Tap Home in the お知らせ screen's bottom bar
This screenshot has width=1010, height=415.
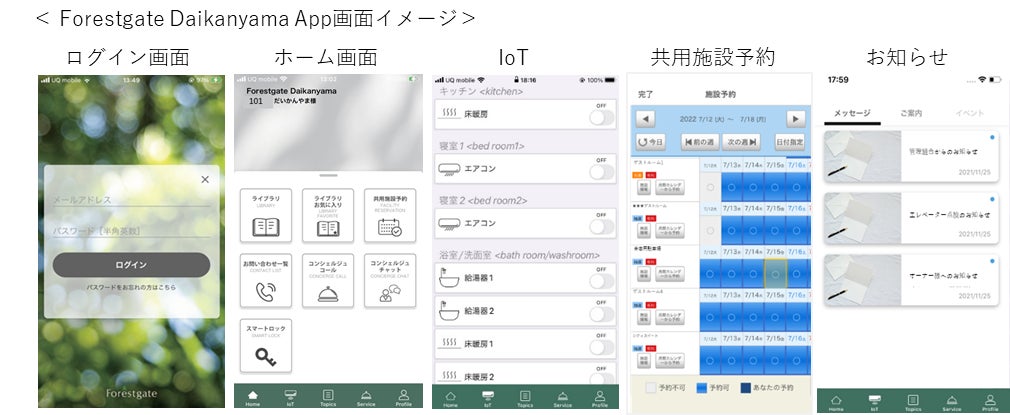click(836, 403)
